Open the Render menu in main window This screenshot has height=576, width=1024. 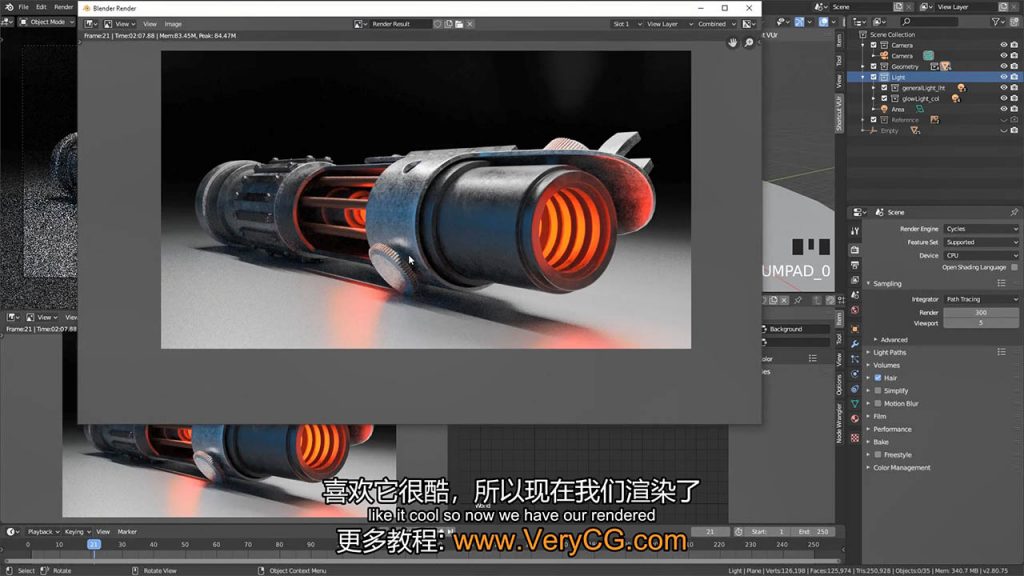coord(63,7)
